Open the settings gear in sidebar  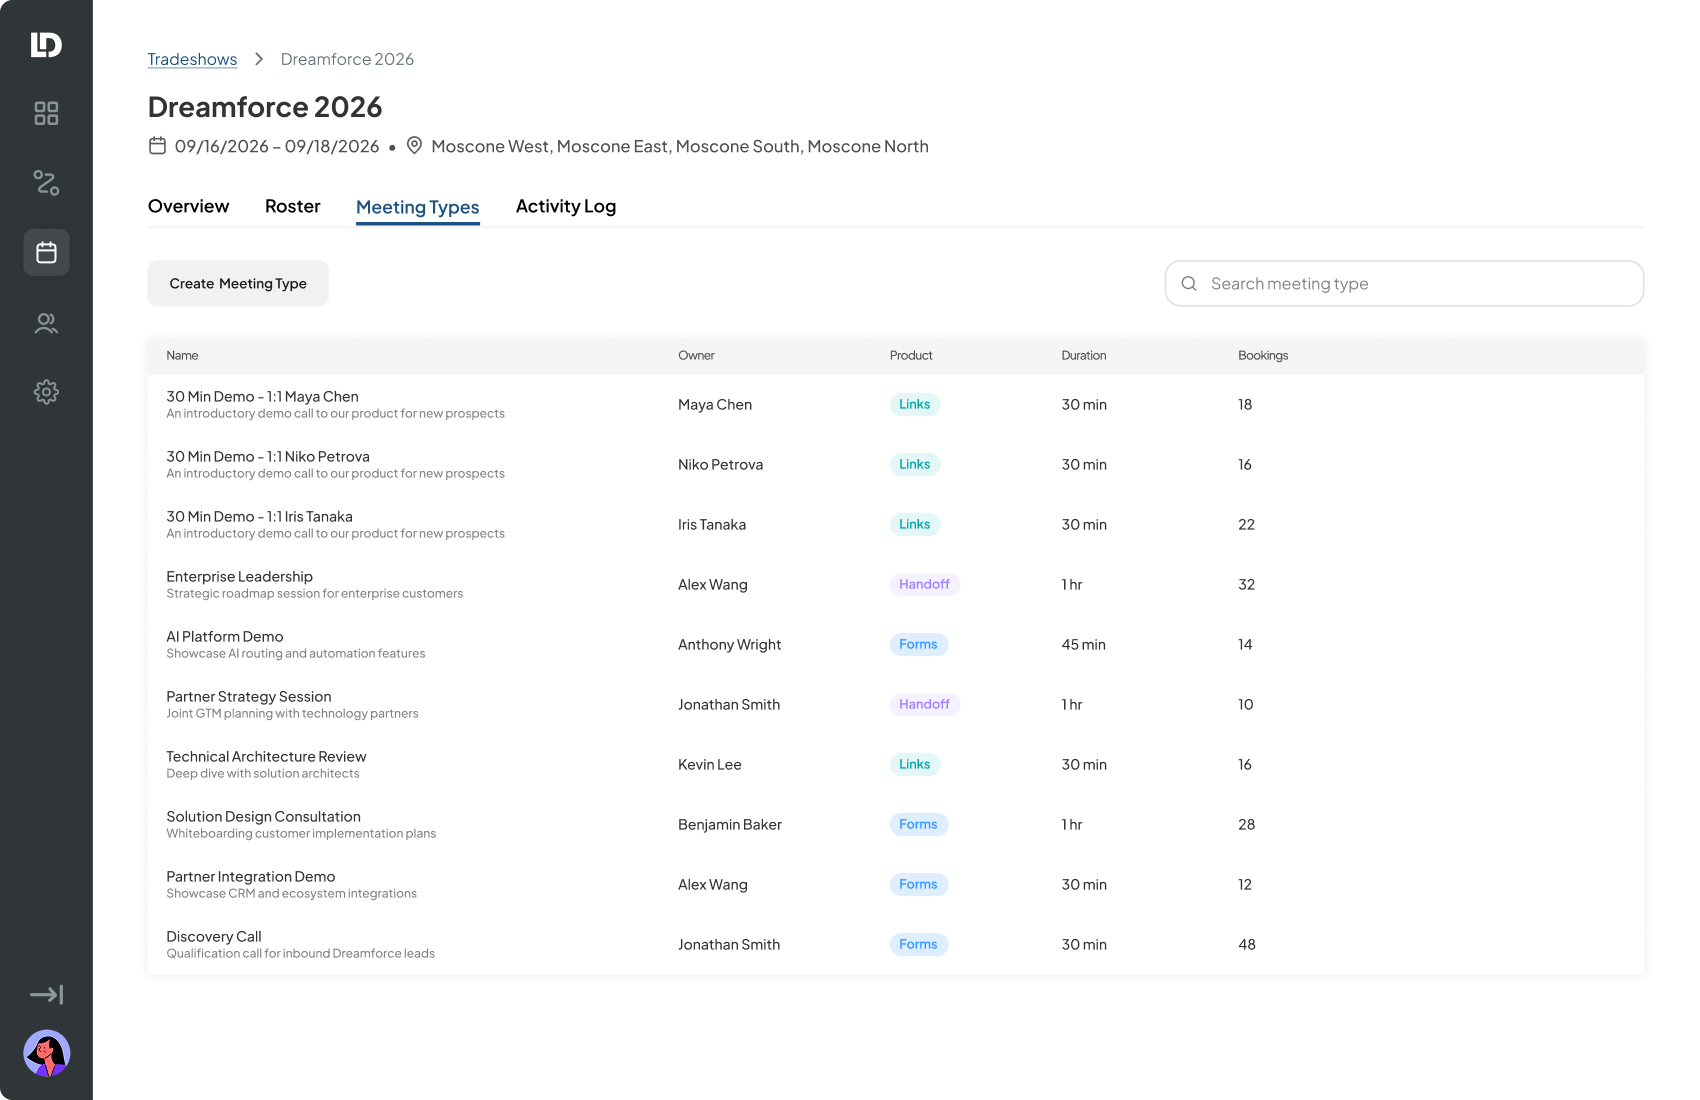point(46,392)
